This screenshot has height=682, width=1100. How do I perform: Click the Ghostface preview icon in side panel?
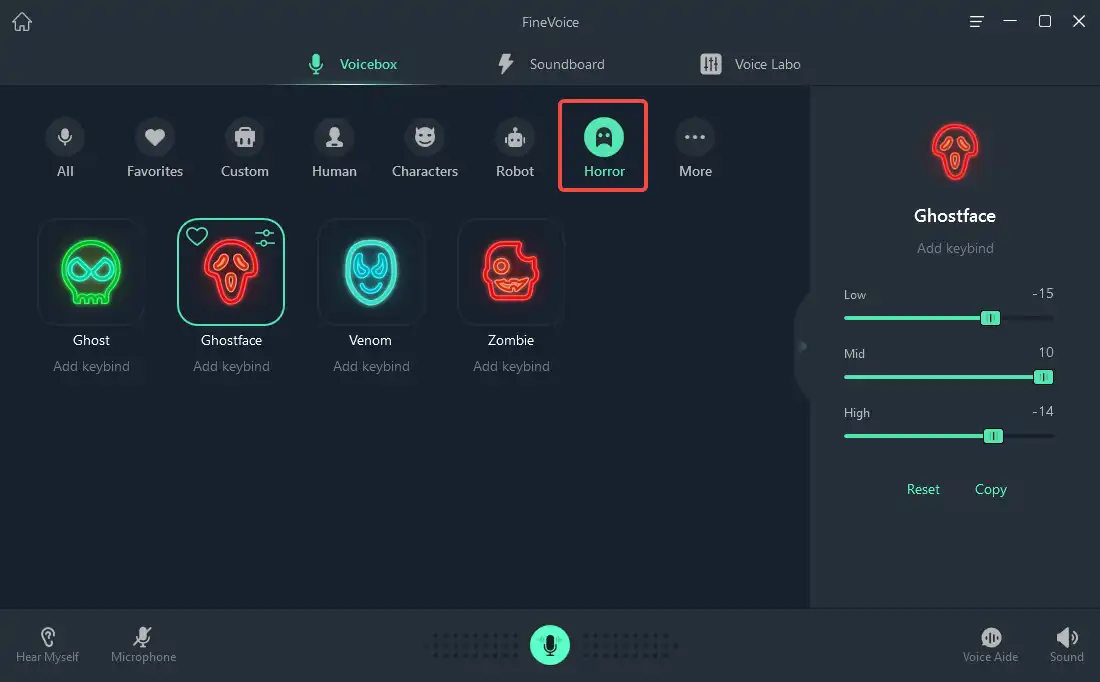955,152
